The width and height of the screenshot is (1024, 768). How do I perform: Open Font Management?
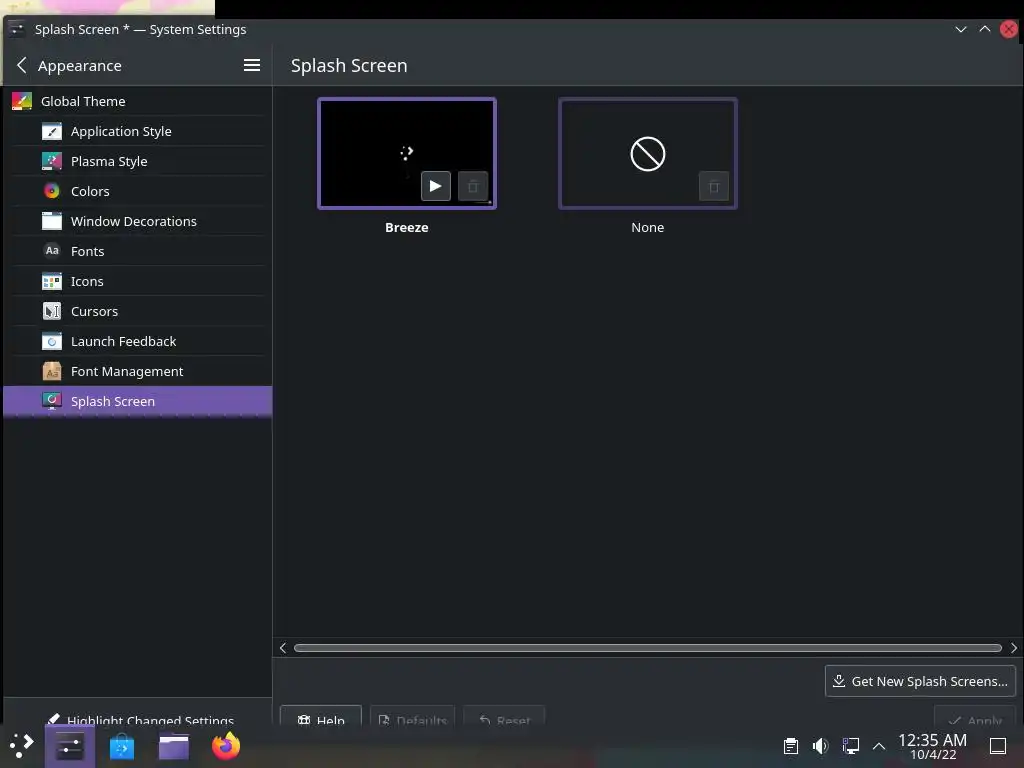point(137,372)
